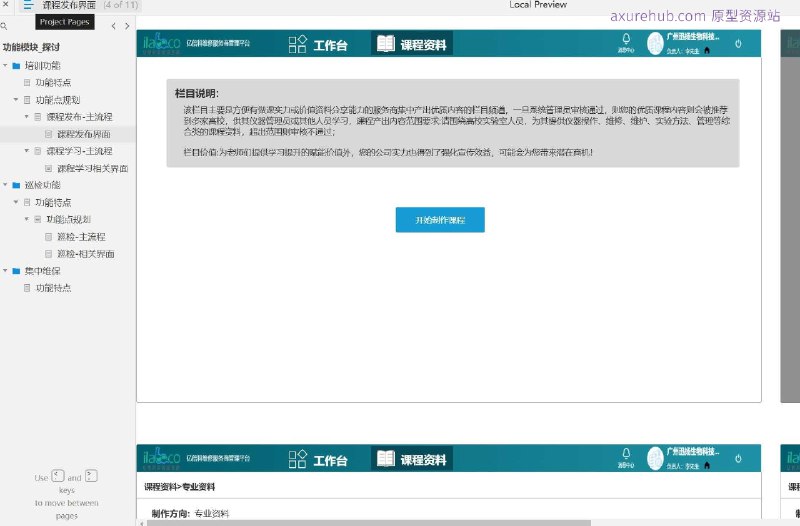The image size is (800, 526).
Task: Click the power icon in lower page header
Action: (738, 459)
